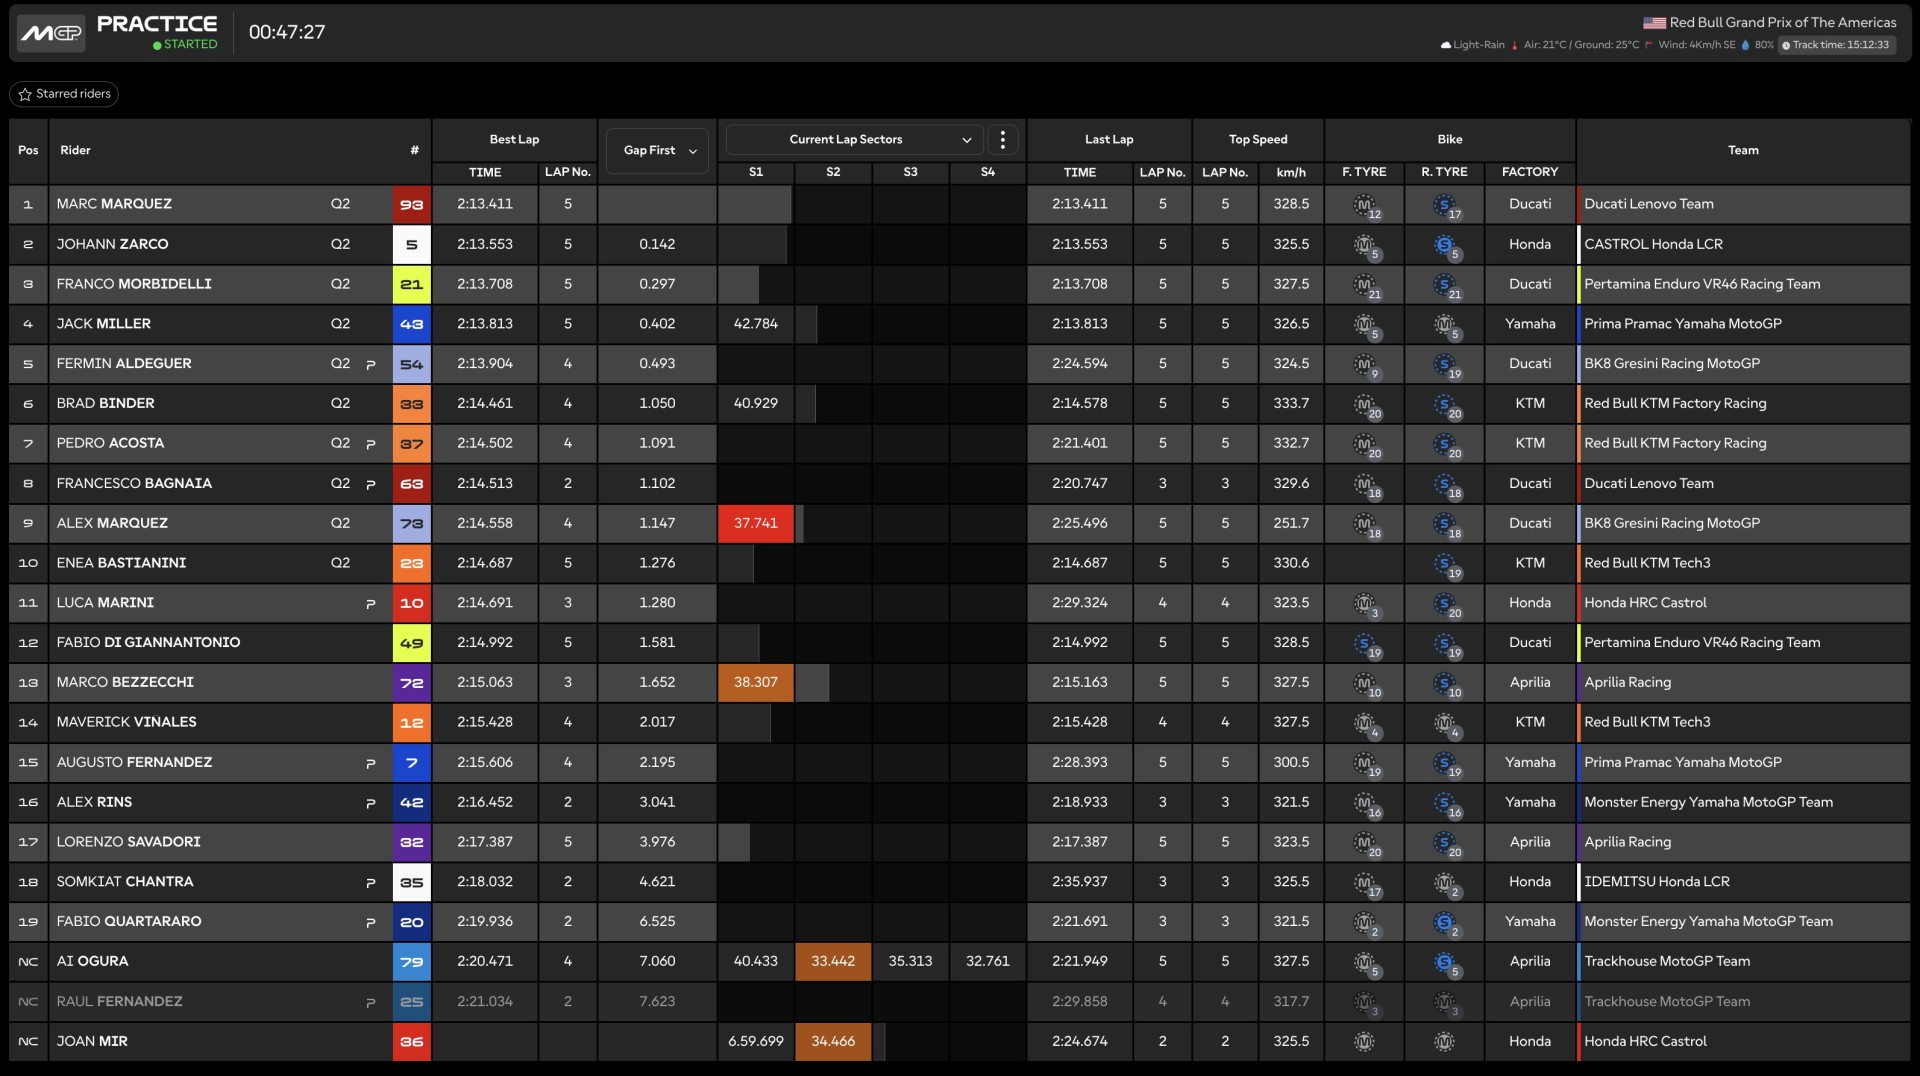Image resolution: width=1920 pixels, height=1076 pixels.
Task: Click Jack Miller's blue number 43 badge
Action: coord(412,324)
